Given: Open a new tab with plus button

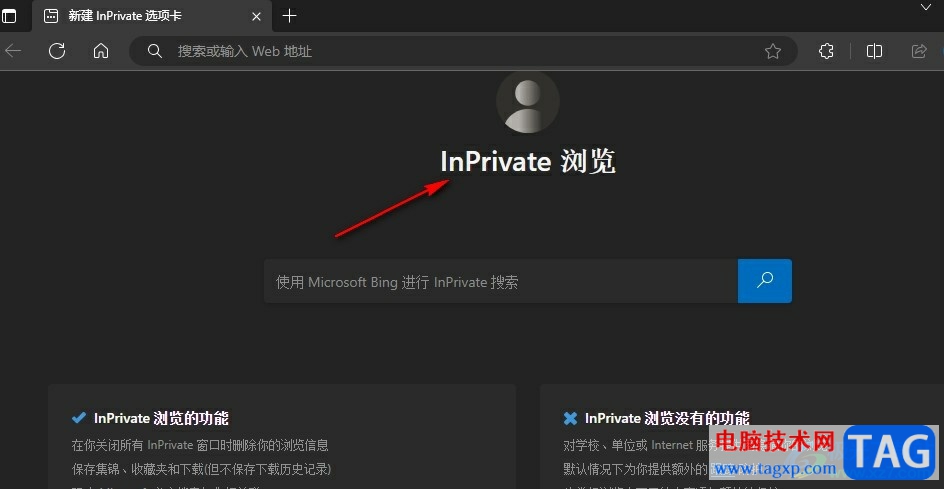Looking at the screenshot, I should 290,16.
